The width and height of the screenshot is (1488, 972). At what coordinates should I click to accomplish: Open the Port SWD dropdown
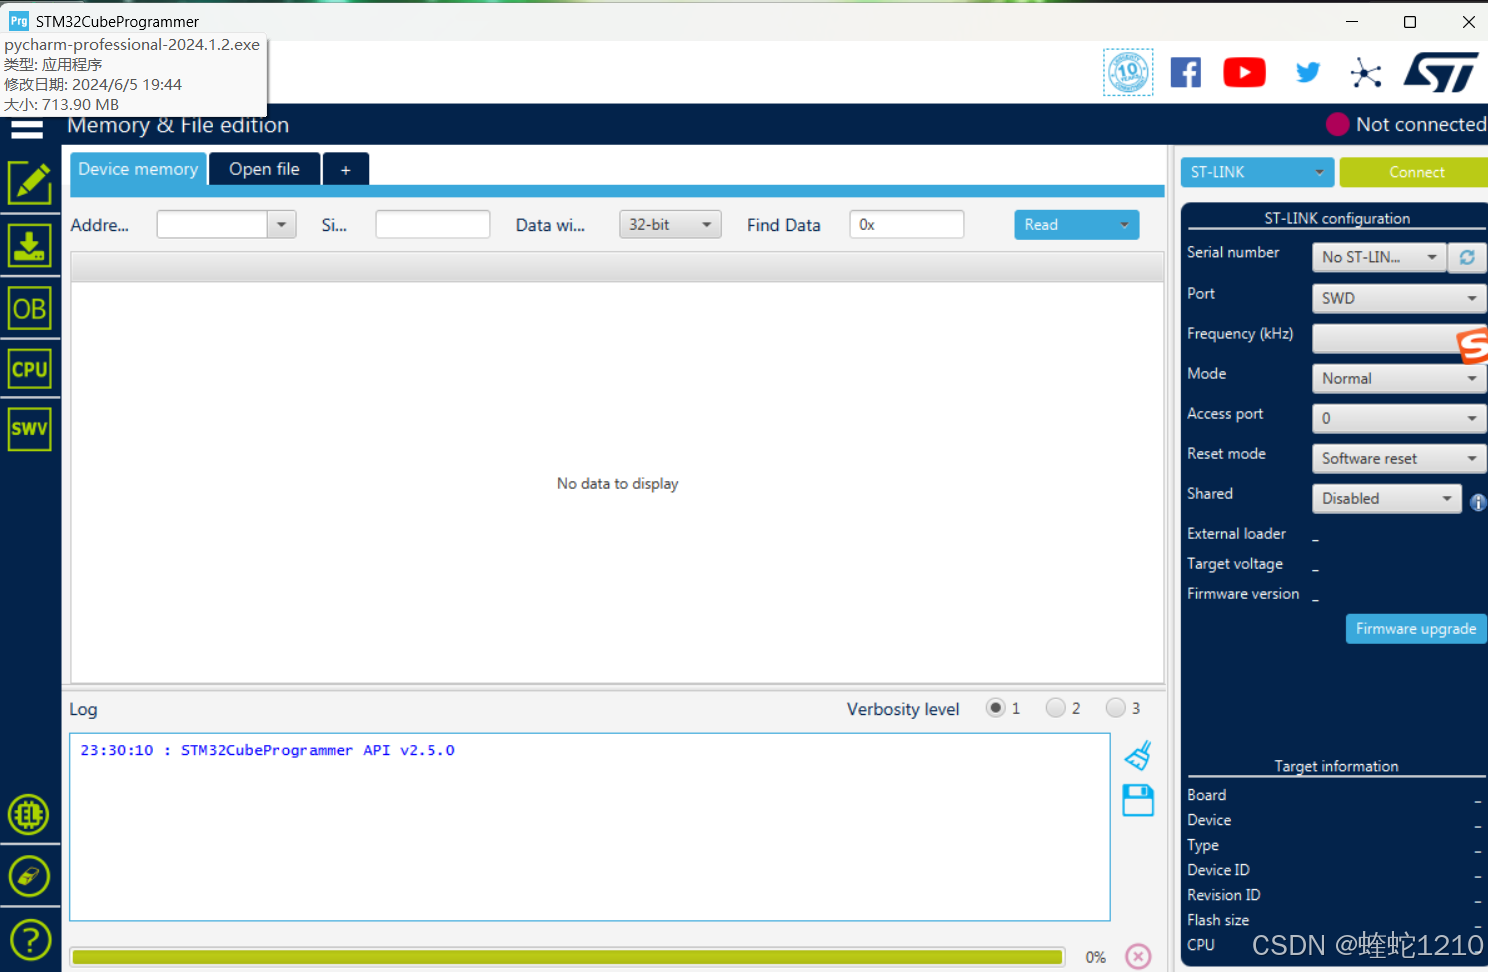[x=1399, y=298]
